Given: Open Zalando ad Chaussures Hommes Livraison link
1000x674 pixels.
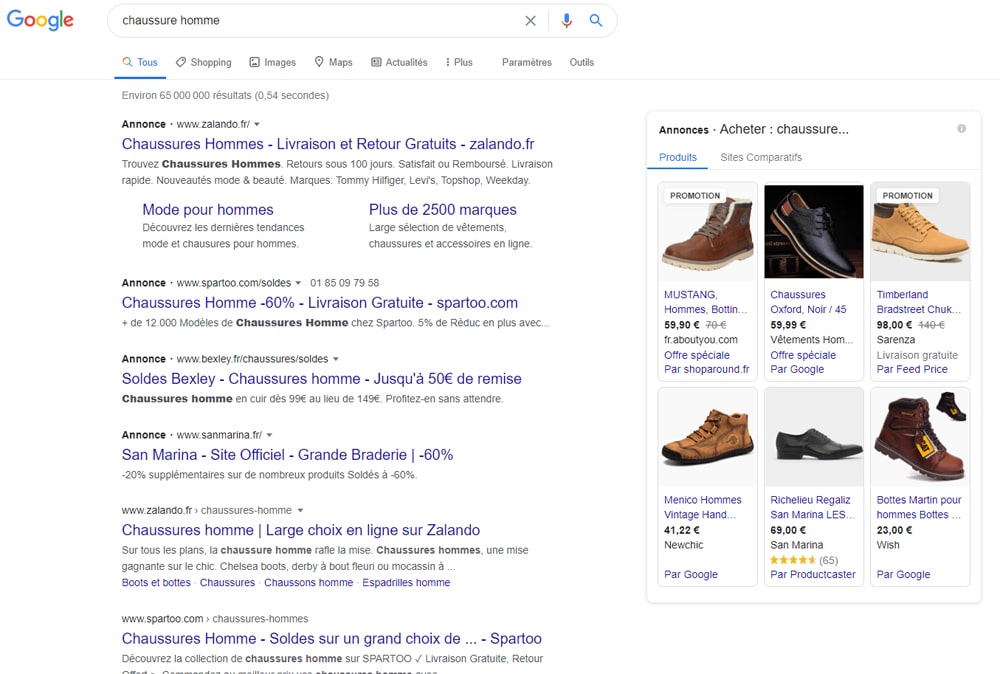Looking at the screenshot, I should click(328, 144).
